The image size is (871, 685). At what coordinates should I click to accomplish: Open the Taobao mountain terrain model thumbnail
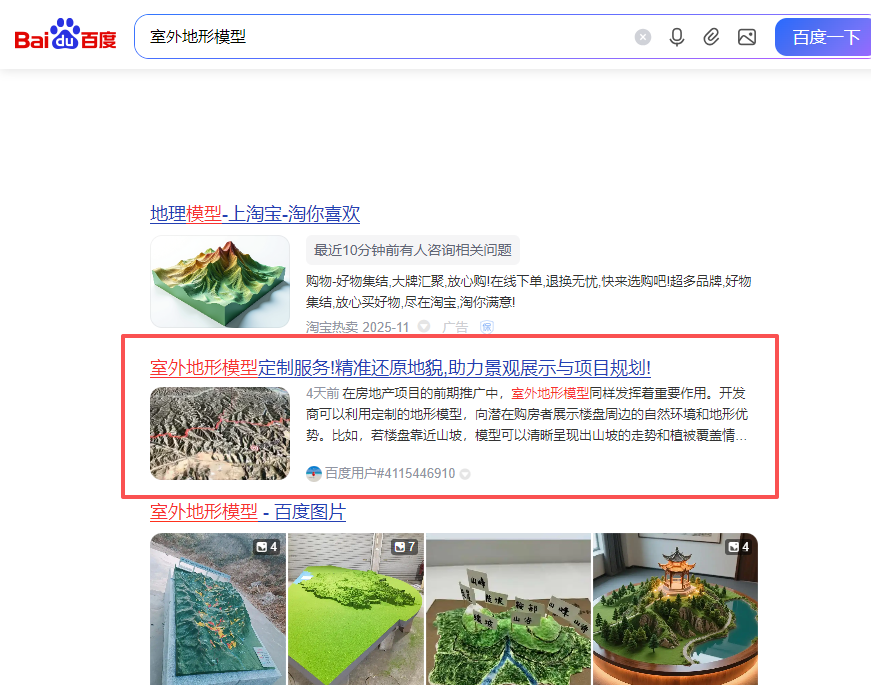[x=220, y=282]
